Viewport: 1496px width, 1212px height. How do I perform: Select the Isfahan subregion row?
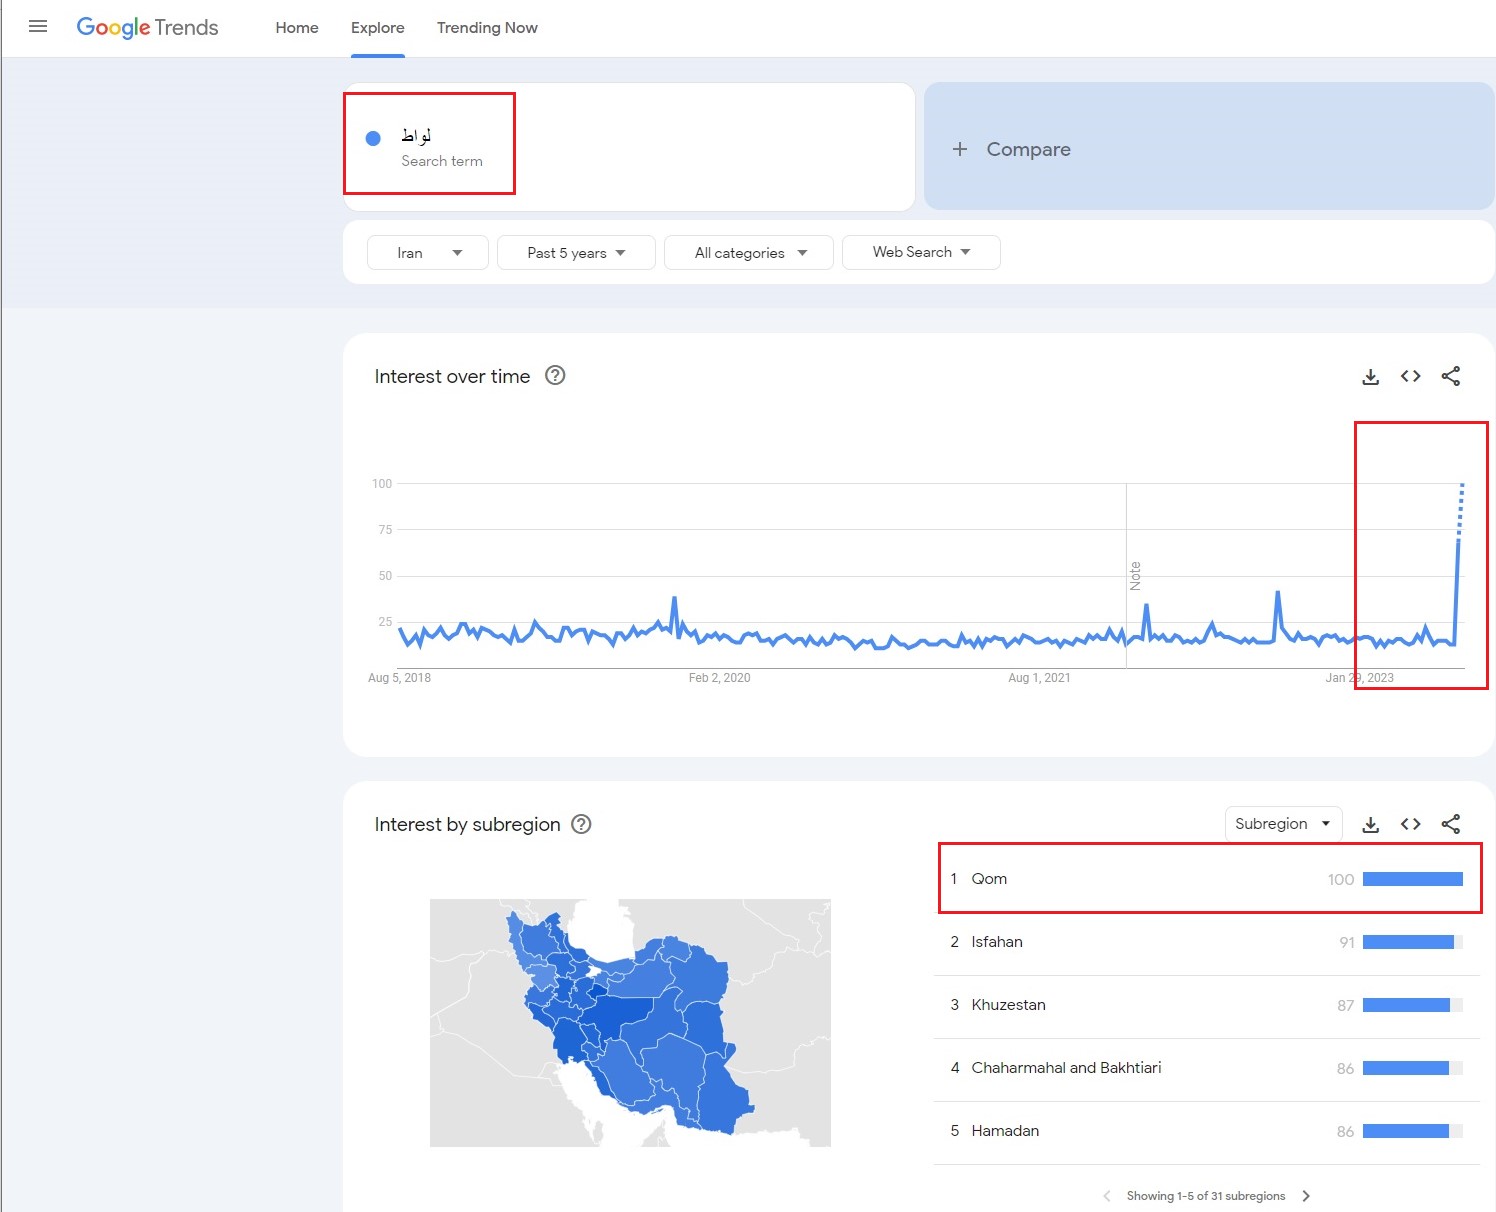1207,942
